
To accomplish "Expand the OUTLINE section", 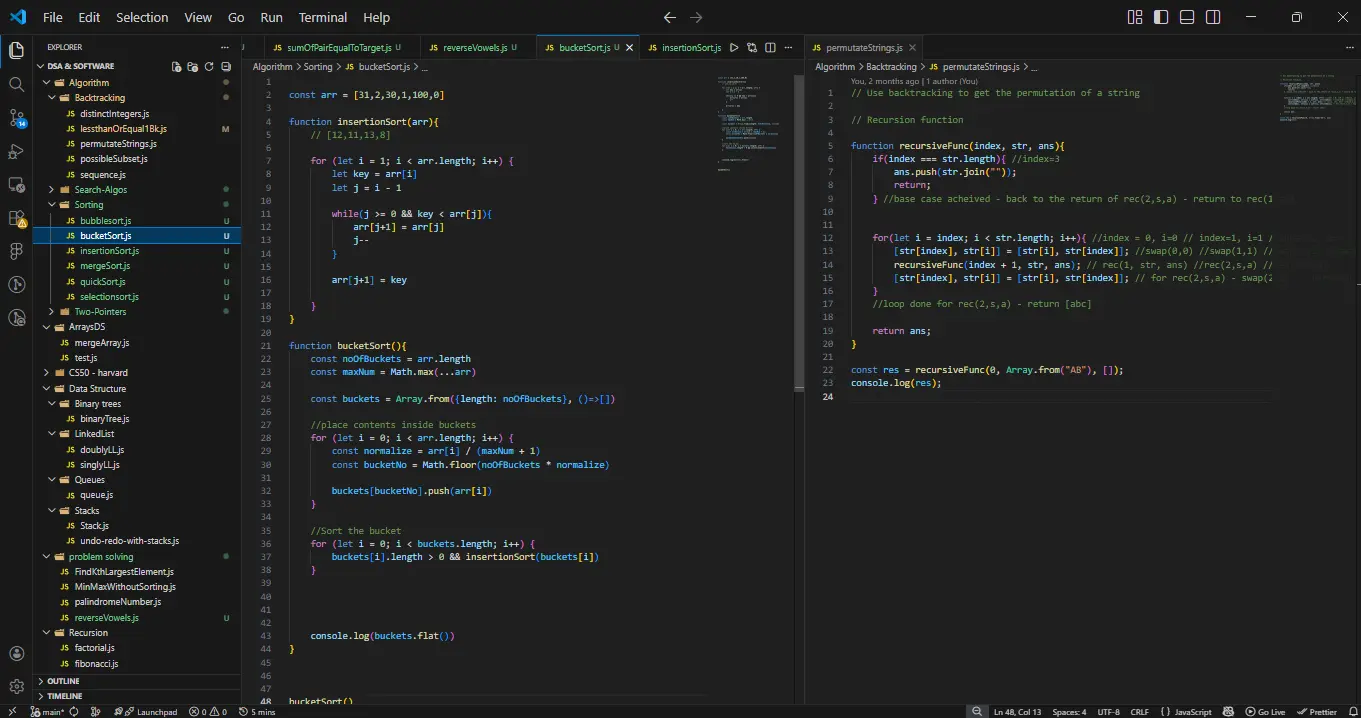I will pos(63,681).
